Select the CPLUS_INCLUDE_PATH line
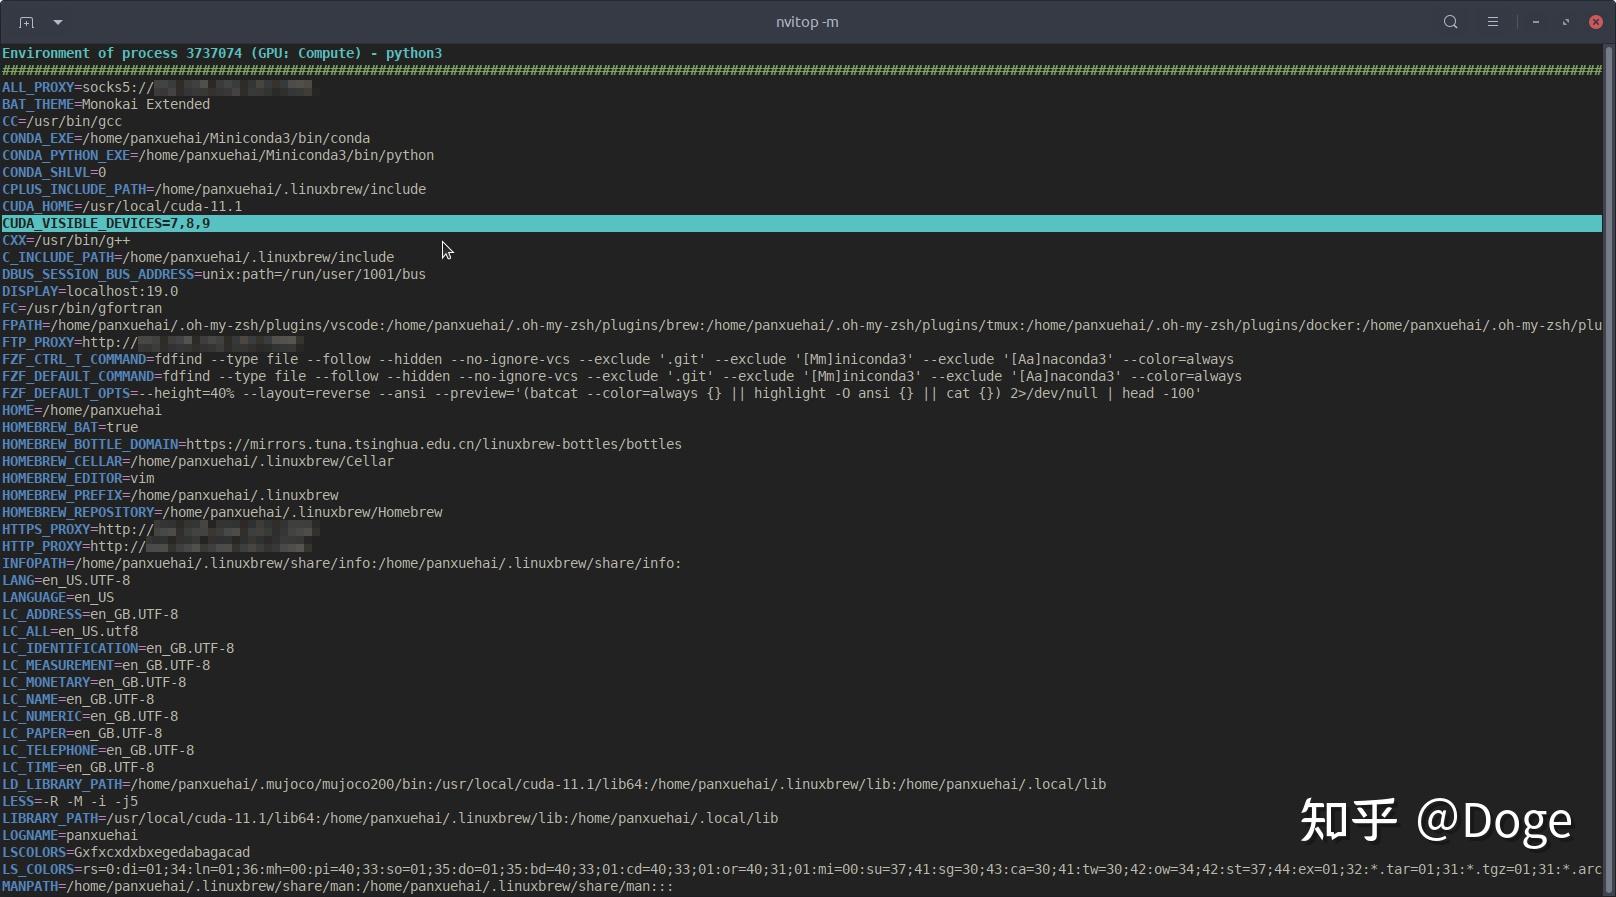Image resolution: width=1616 pixels, height=897 pixels. coord(214,189)
